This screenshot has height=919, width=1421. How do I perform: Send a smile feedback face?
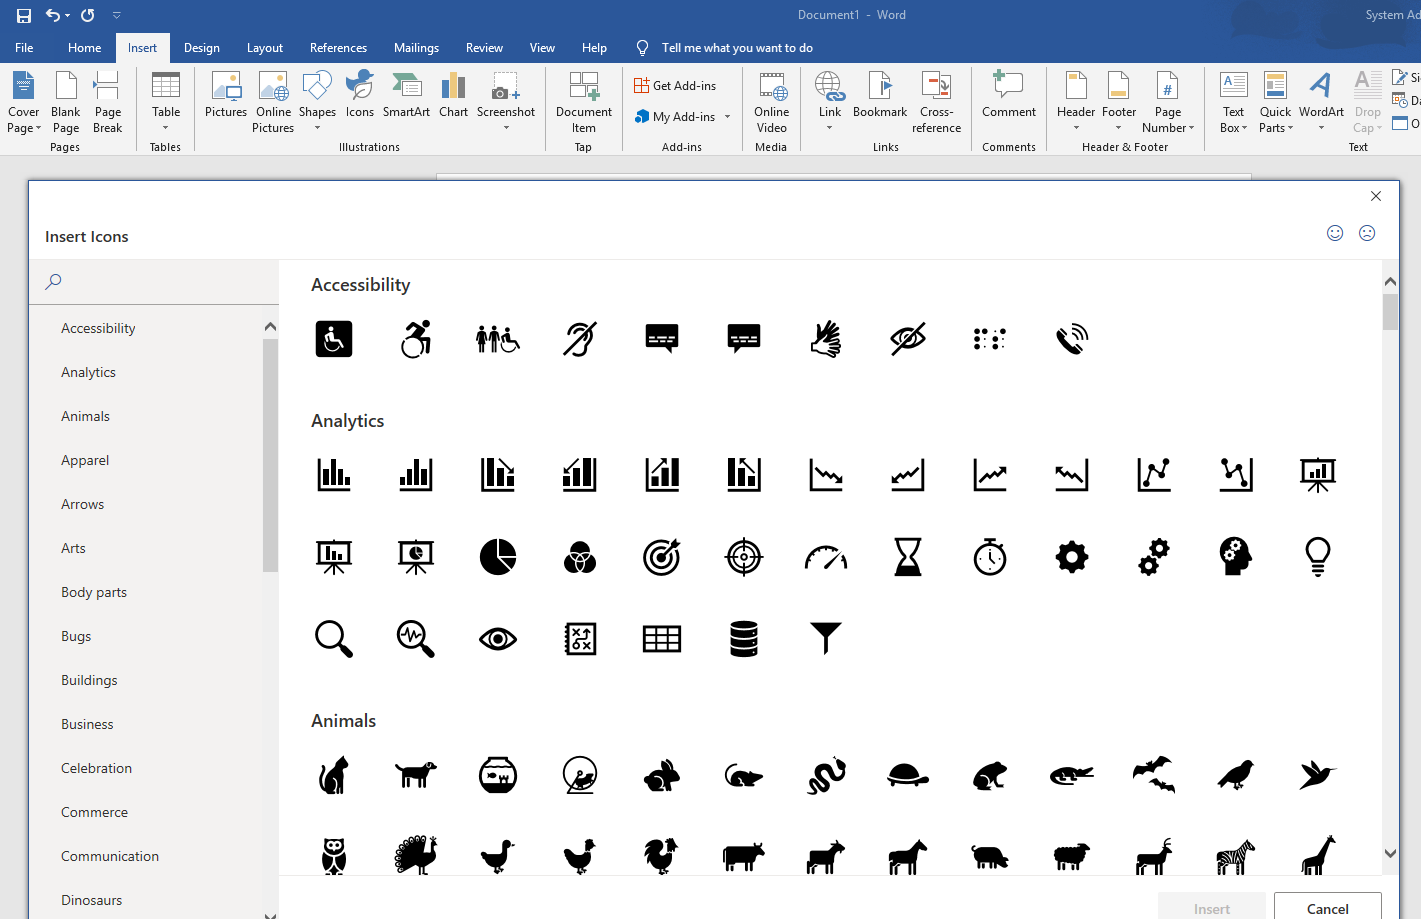point(1335,233)
